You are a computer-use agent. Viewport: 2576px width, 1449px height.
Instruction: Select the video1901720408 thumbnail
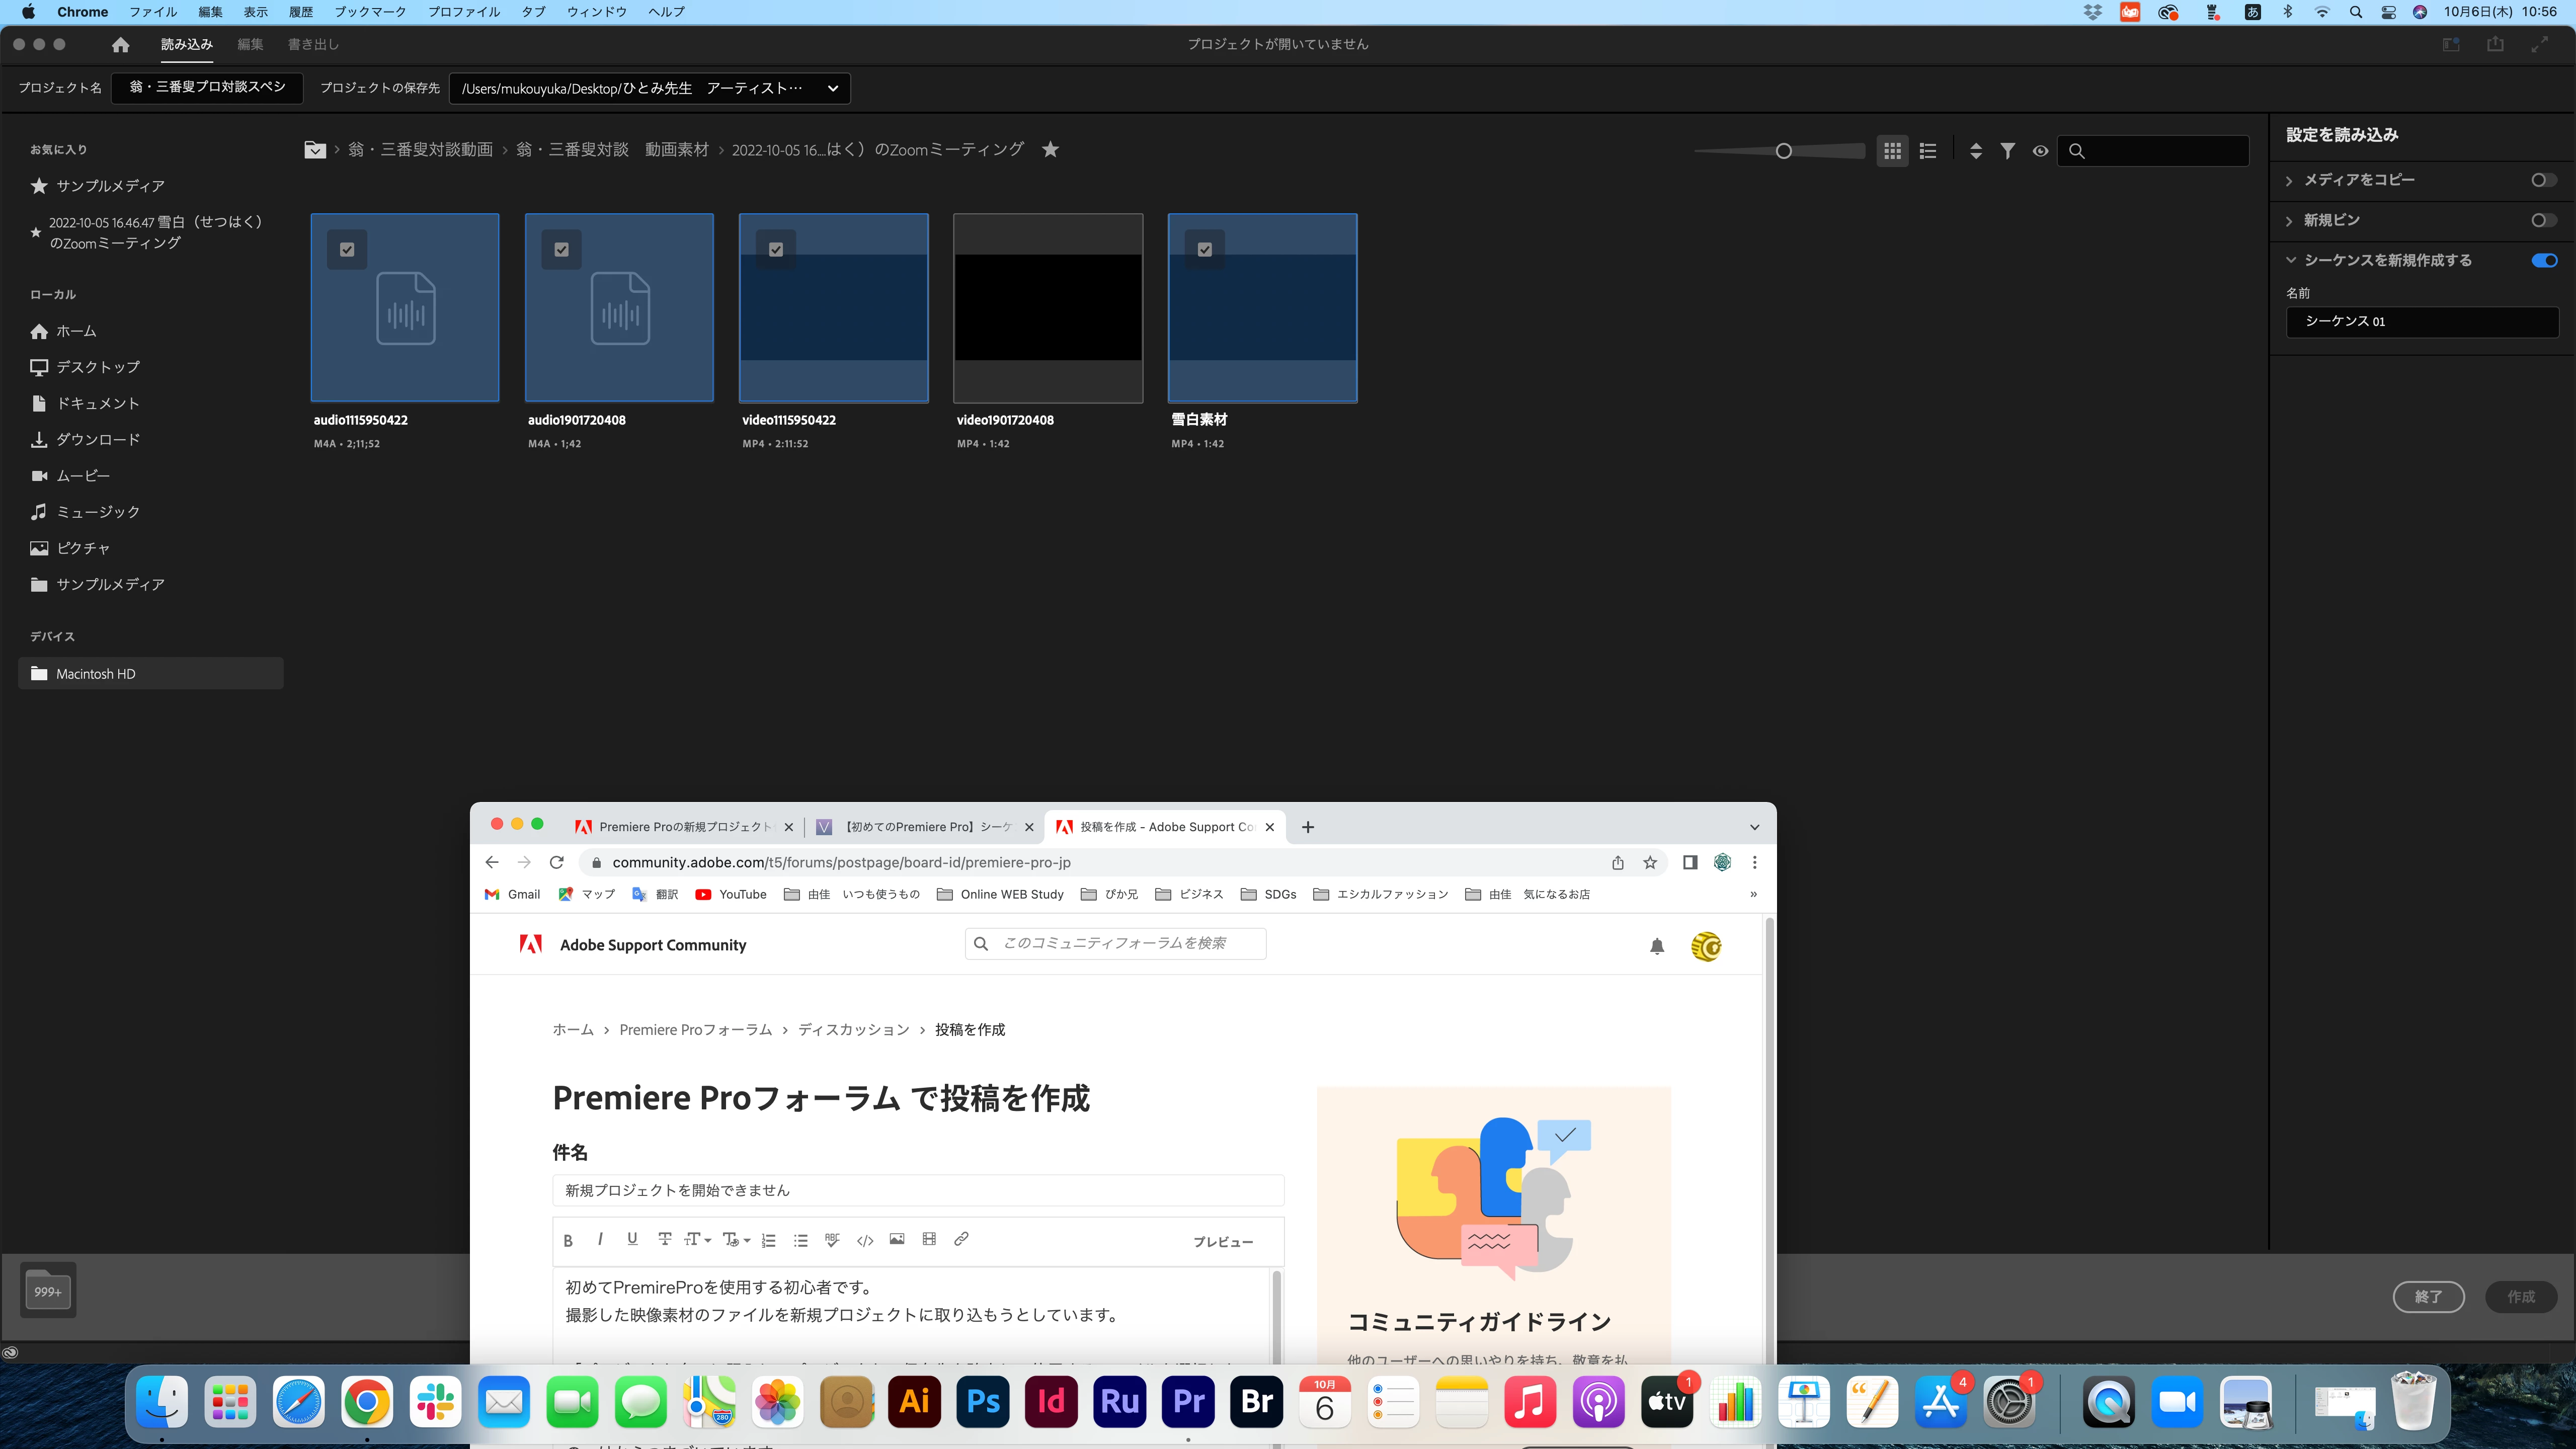(1048, 308)
